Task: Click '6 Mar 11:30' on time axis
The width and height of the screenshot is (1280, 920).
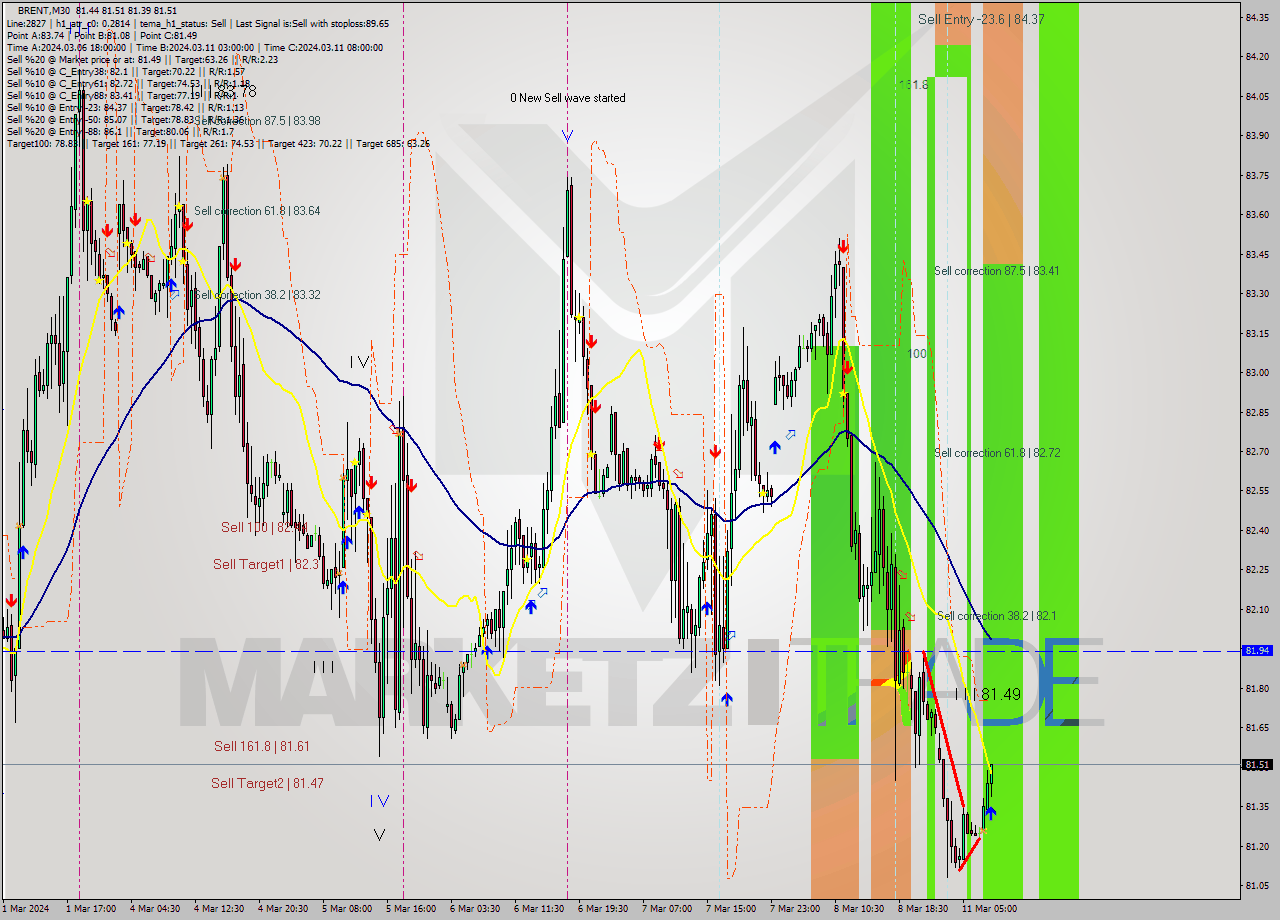Action: tap(538, 909)
